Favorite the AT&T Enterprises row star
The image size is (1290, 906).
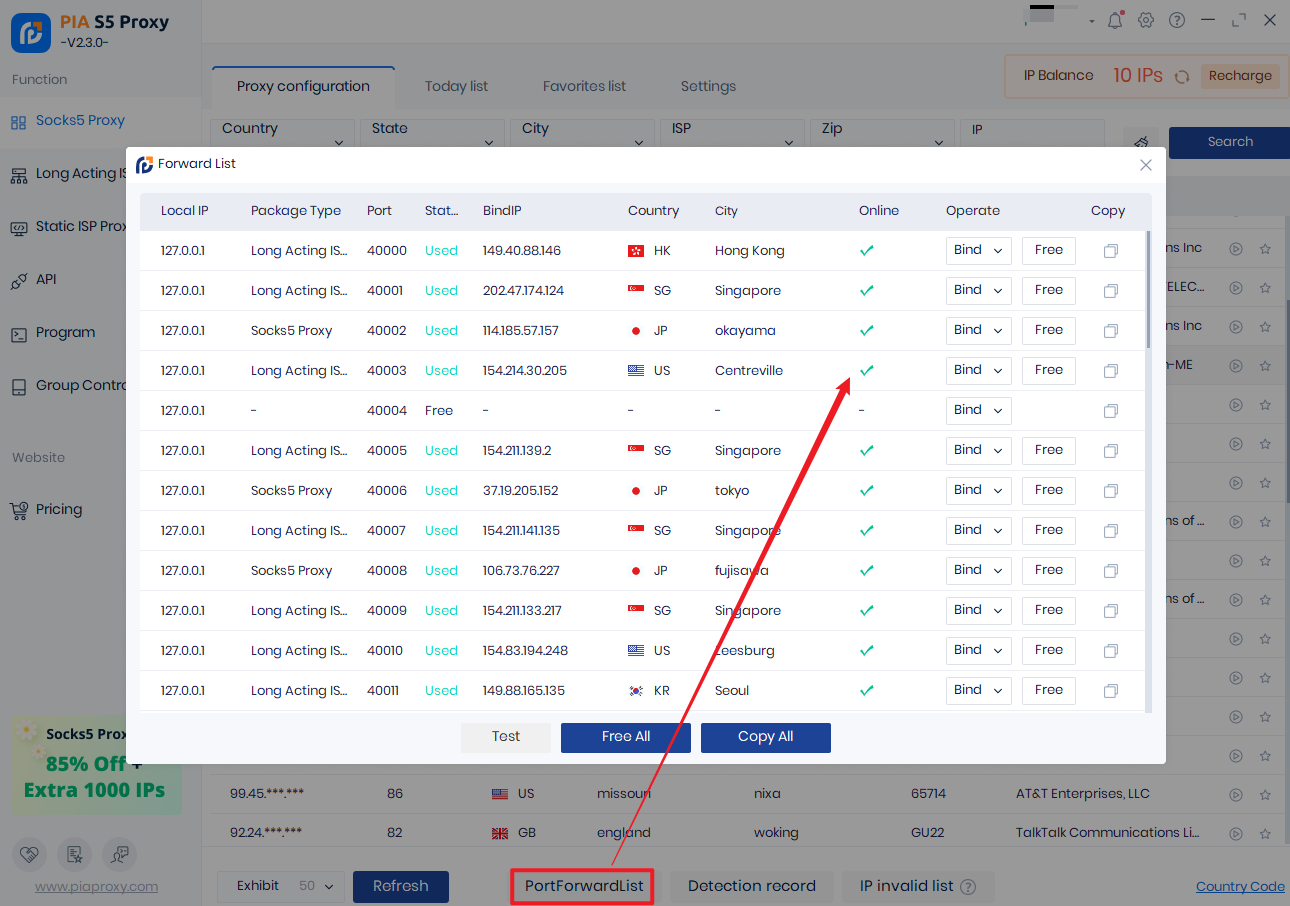point(1265,795)
